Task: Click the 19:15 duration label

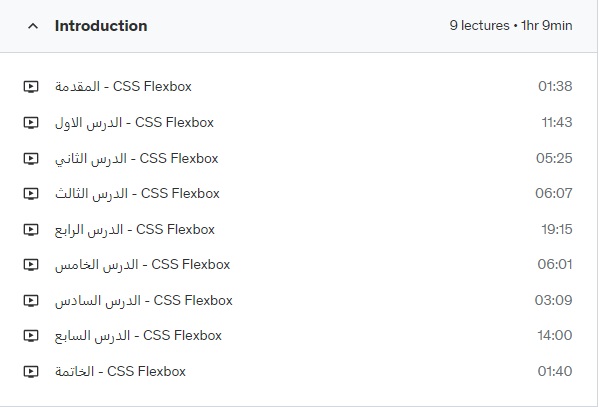Action: (x=557, y=229)
